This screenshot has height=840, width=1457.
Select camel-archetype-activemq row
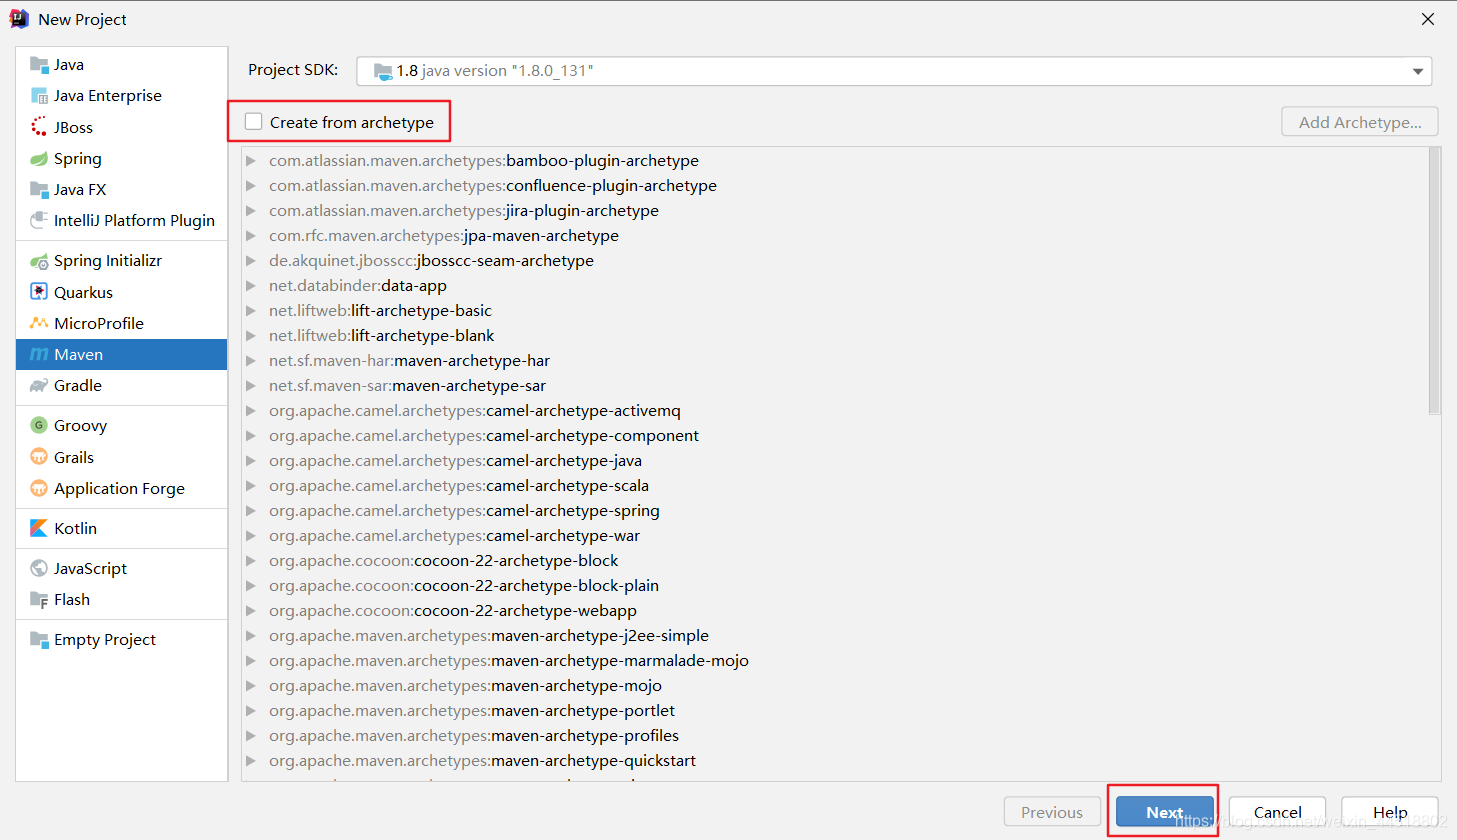(x=836, y=411)
